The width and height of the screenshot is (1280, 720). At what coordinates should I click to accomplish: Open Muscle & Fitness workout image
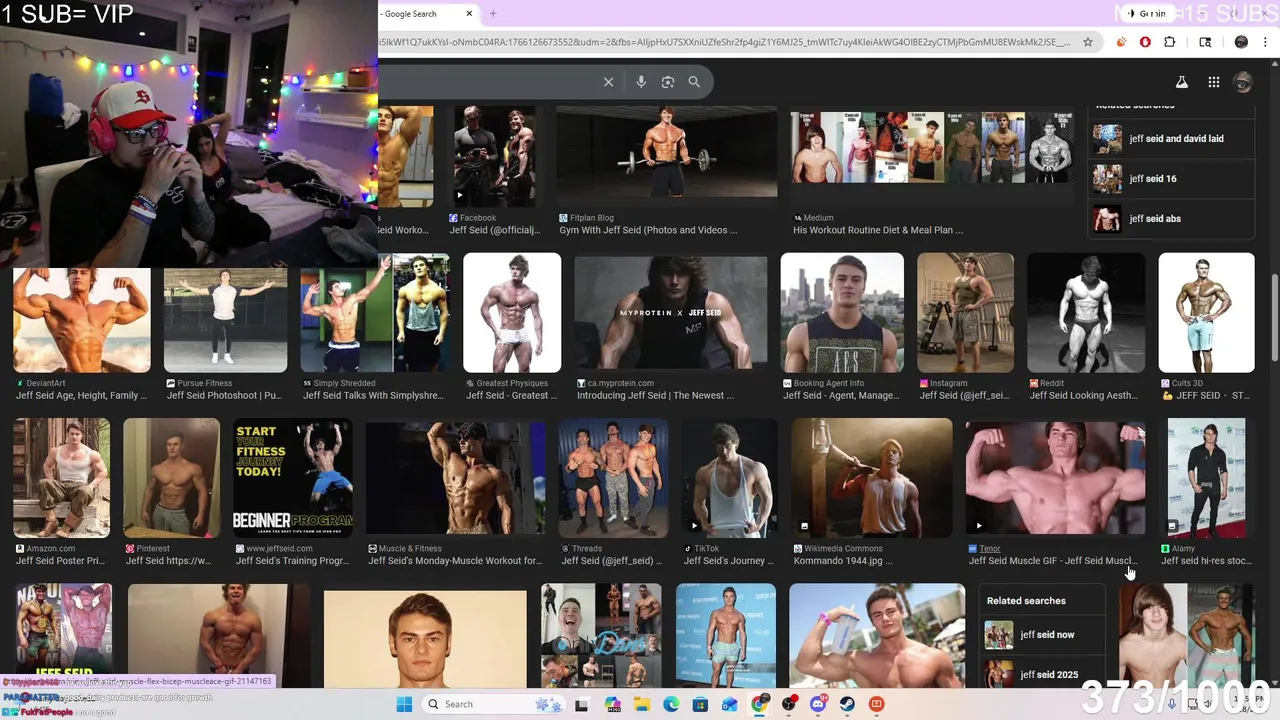click(456, 478)
